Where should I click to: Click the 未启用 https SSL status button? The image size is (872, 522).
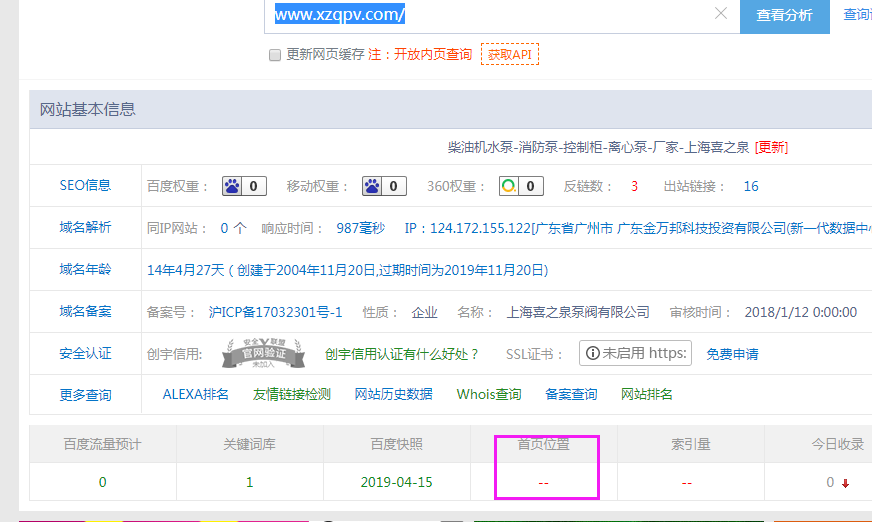(x=635, y=353)
